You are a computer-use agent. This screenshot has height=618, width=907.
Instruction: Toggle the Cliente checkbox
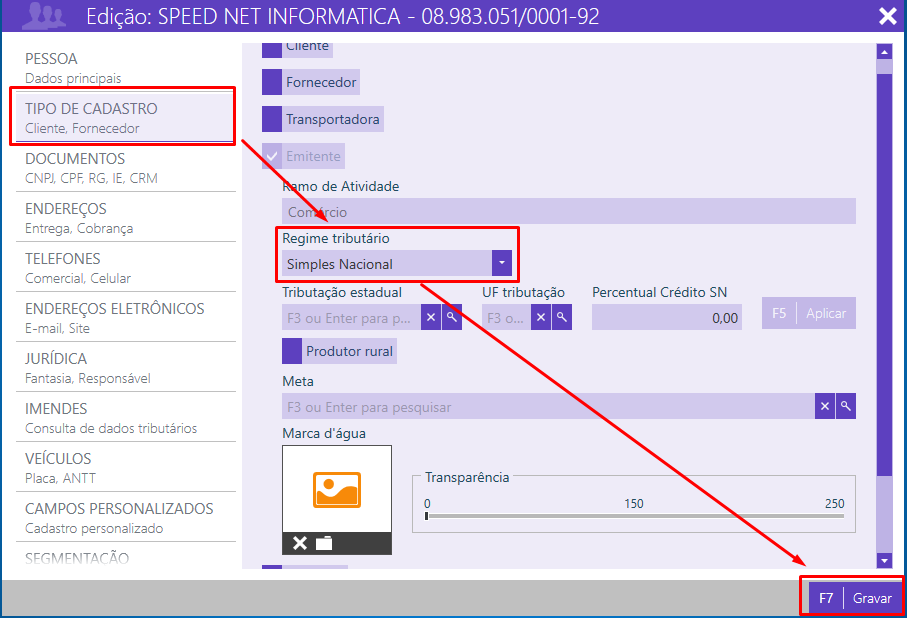(272, 48)
